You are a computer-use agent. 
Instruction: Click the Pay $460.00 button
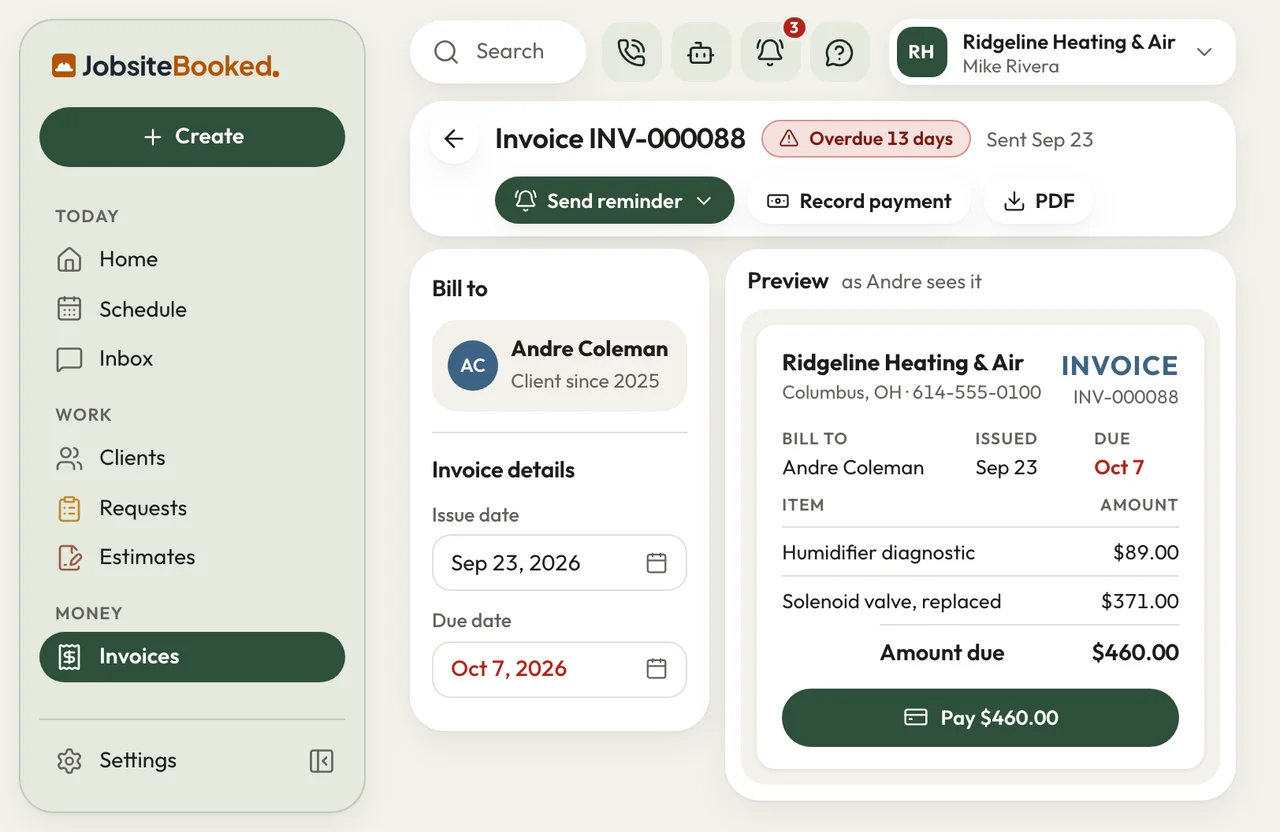tap(980, 718)
